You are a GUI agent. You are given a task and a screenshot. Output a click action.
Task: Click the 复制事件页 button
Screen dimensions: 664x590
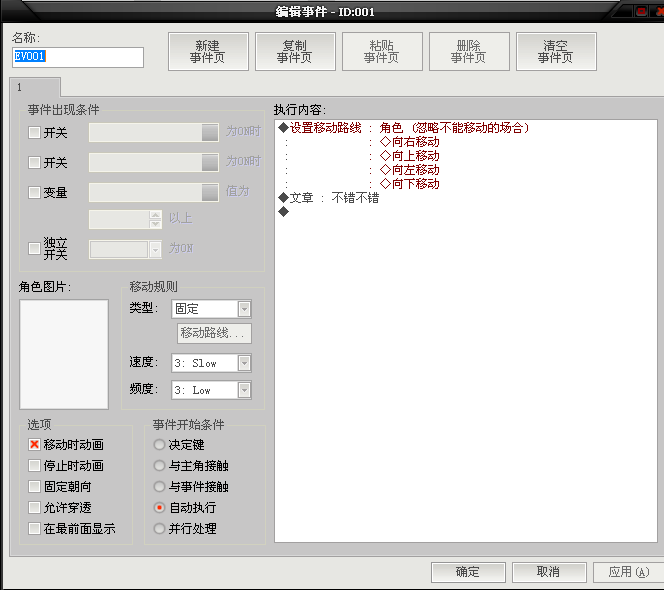295,51
